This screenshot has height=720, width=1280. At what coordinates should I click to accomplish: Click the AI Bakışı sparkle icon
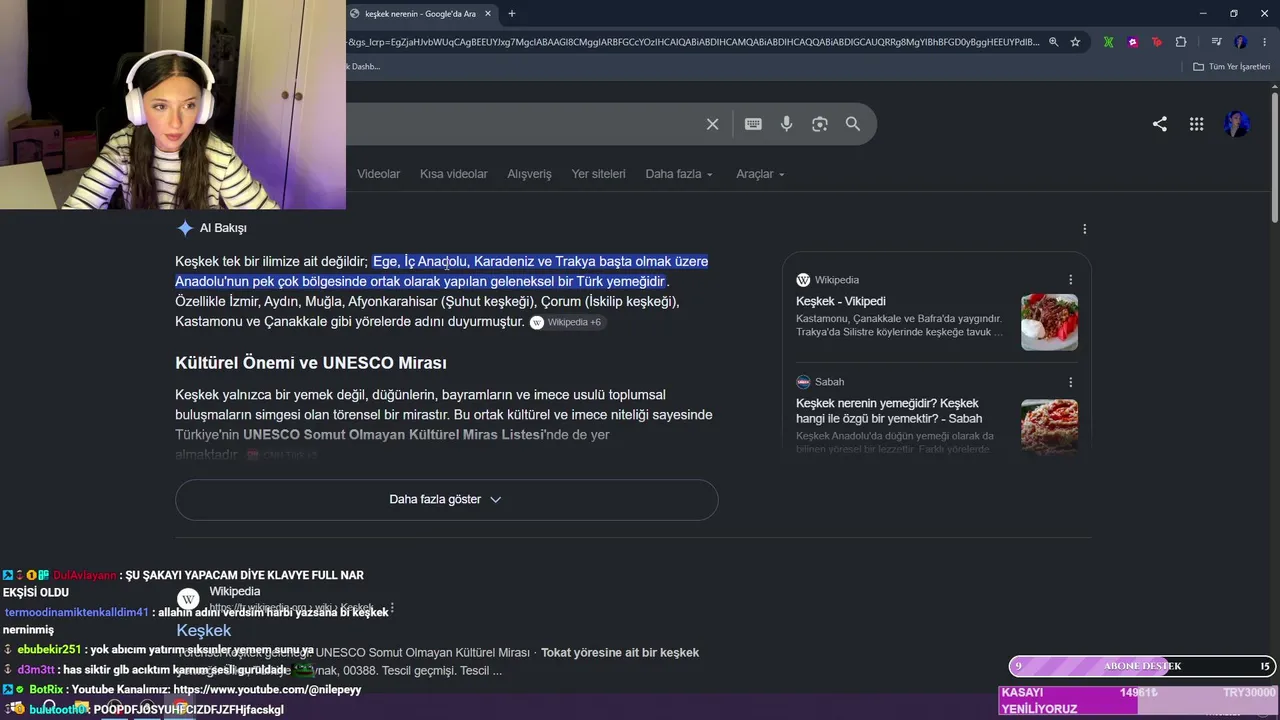click(x=185, y=228)
